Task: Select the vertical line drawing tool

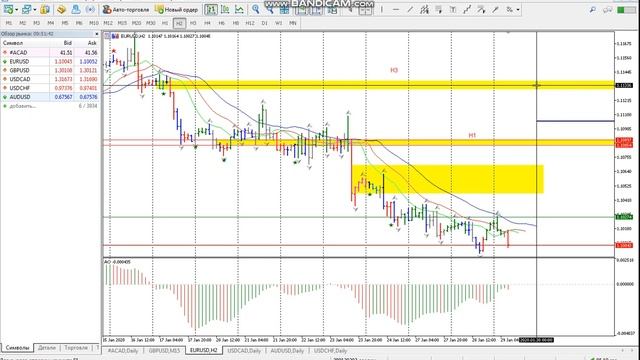Action: pyautogui.click(x=382, y=9)
